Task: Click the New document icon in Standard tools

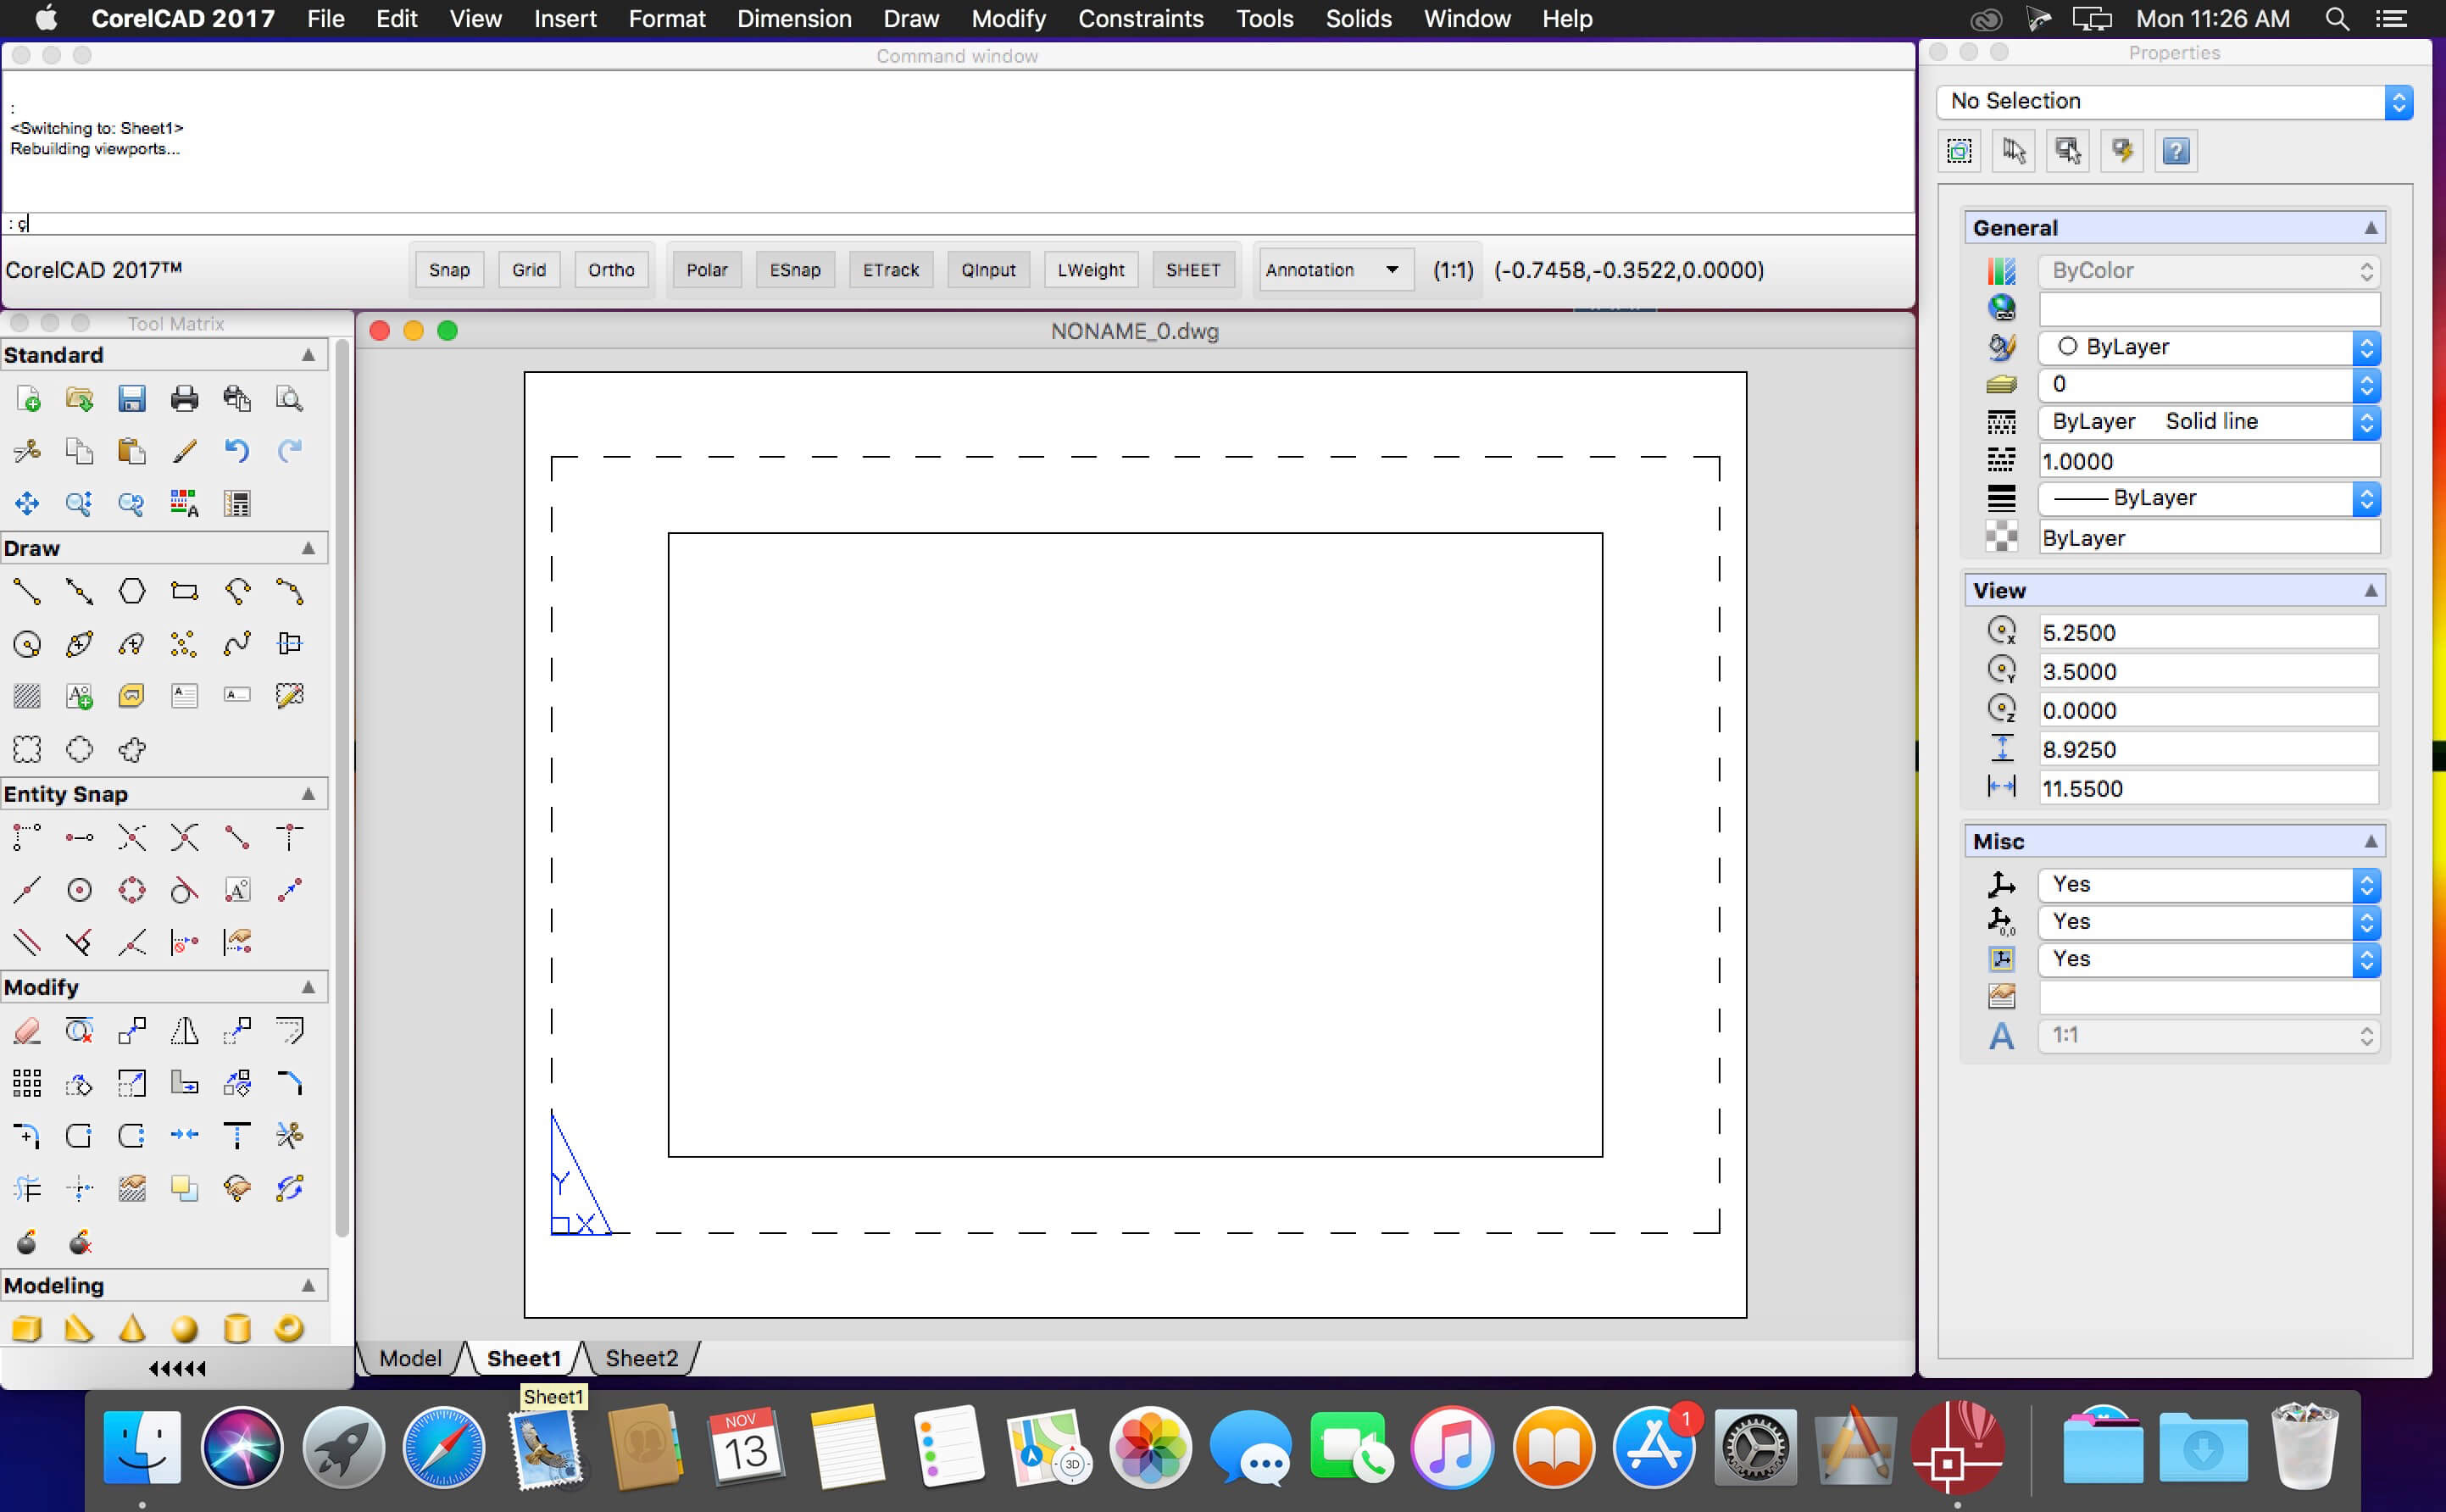Action: tap(28, 399)
